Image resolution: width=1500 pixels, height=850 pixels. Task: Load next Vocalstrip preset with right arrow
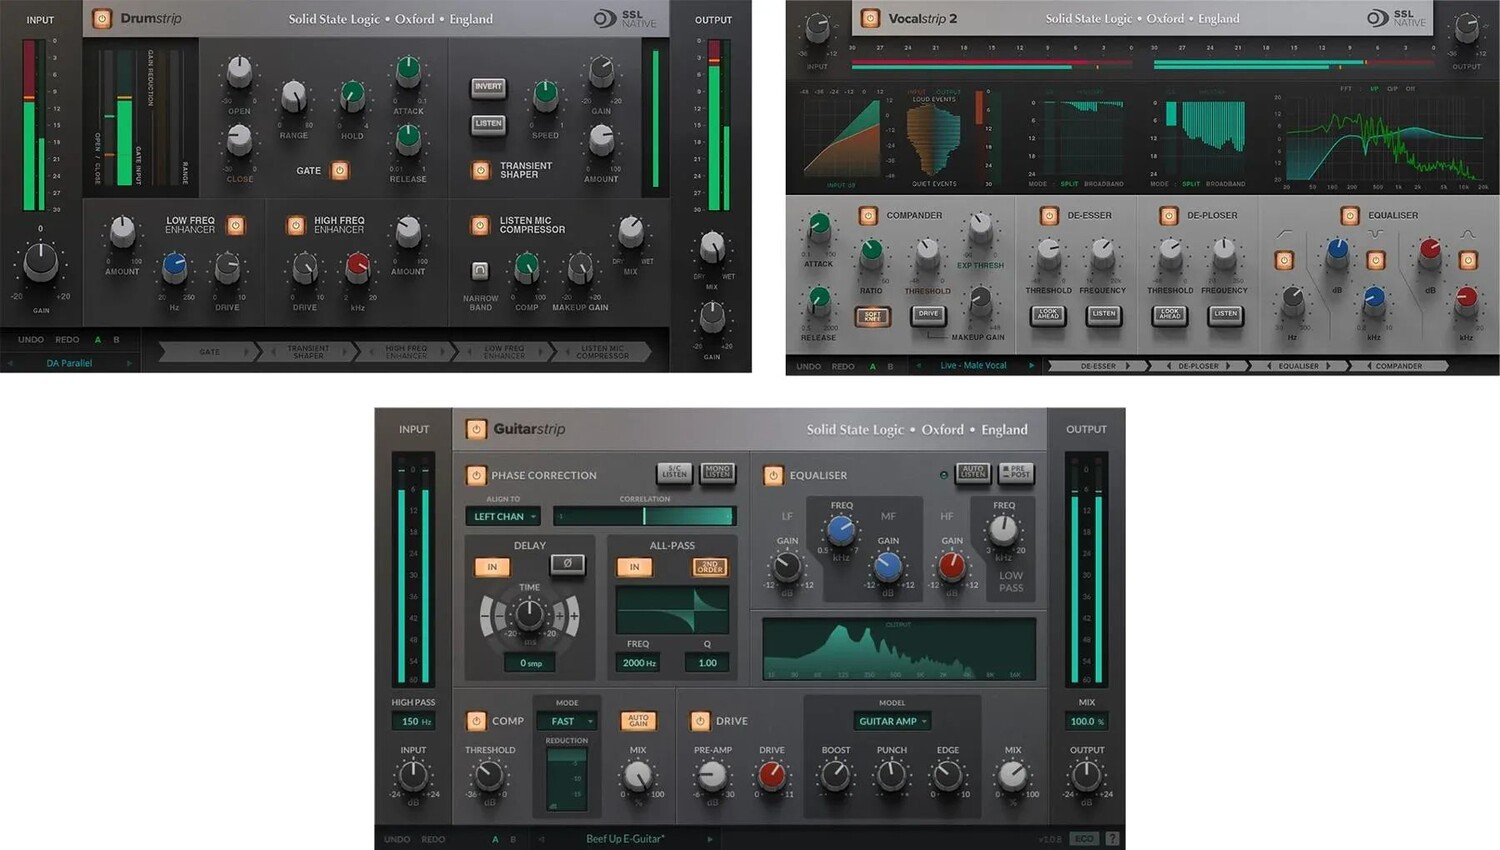1031,366
